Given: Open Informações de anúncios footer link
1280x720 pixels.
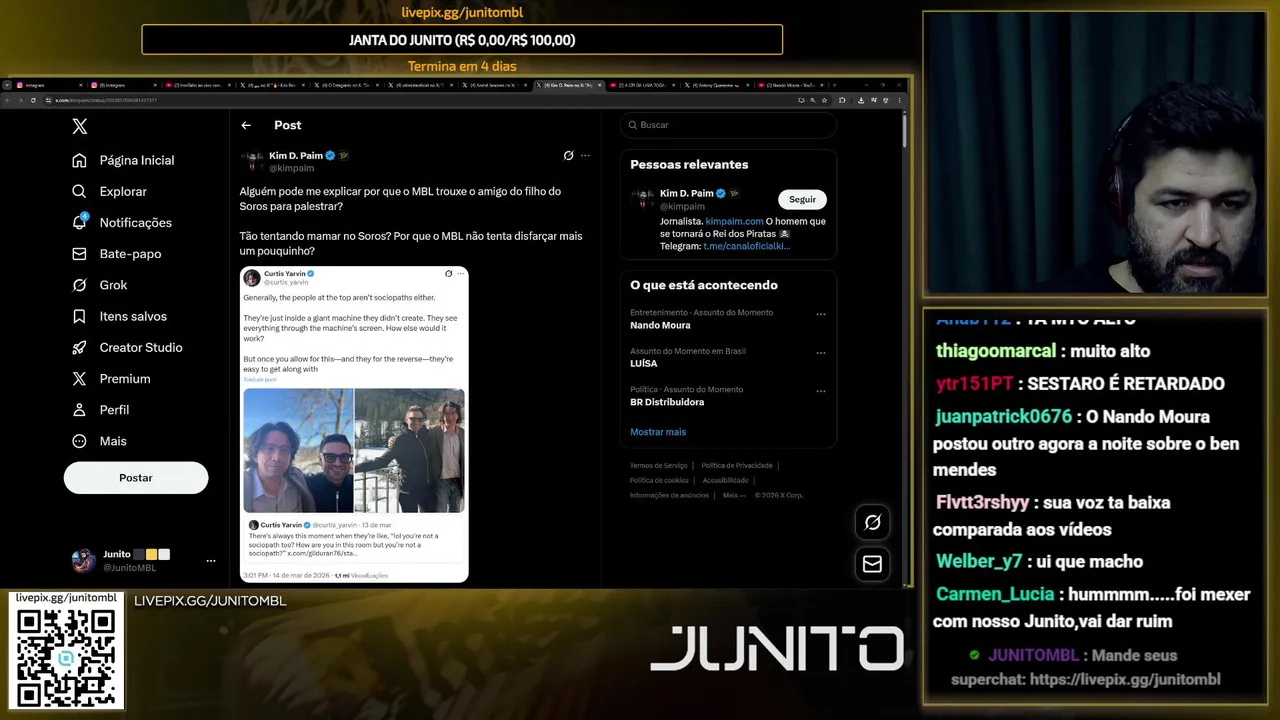Looking at the screenshot, I should tap(669, 495).
